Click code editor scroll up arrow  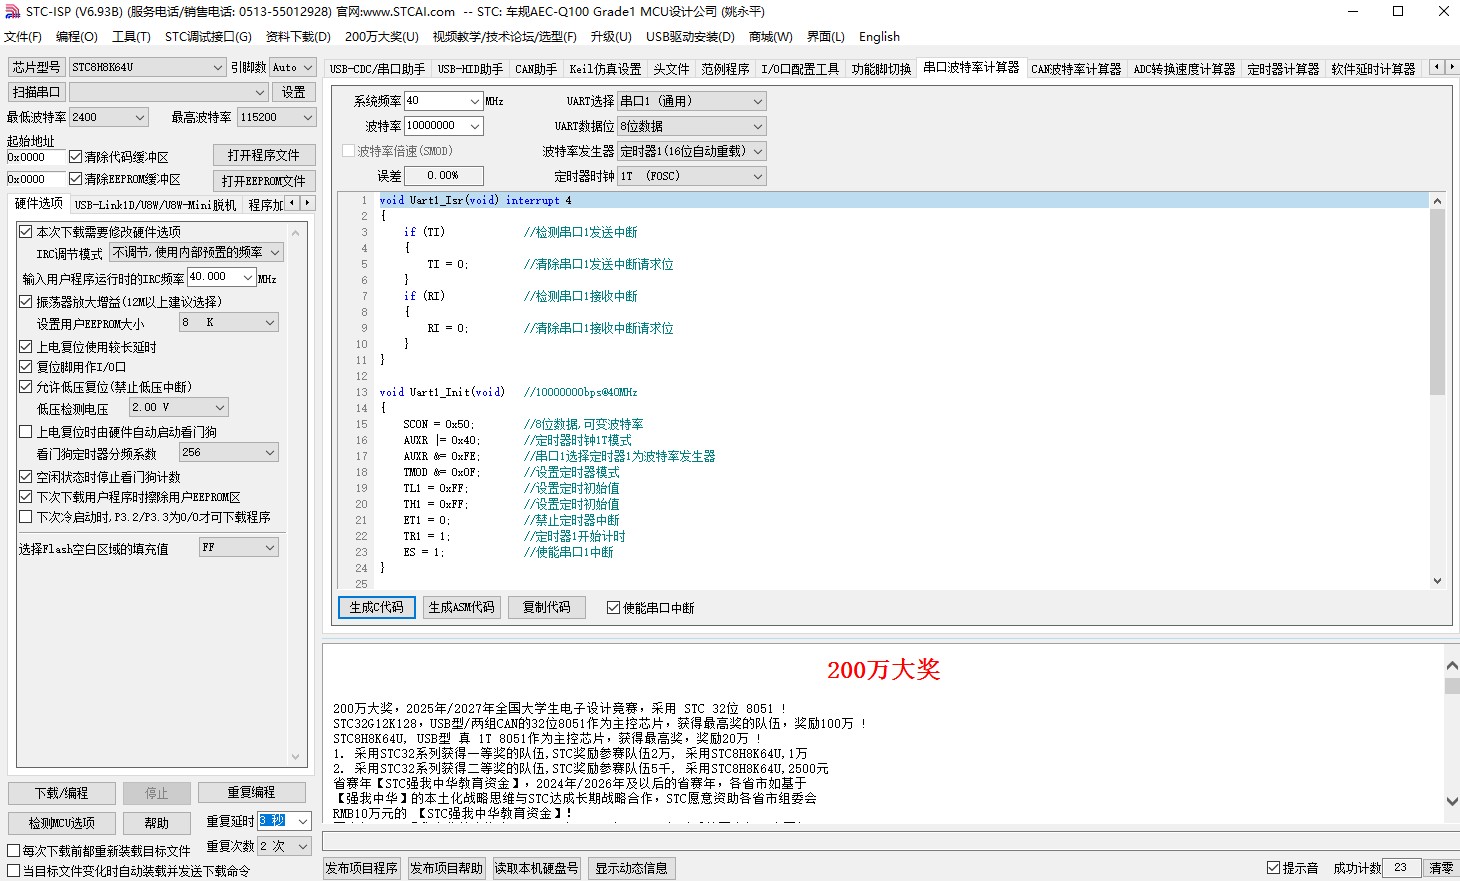click(x=1437, y=201)
